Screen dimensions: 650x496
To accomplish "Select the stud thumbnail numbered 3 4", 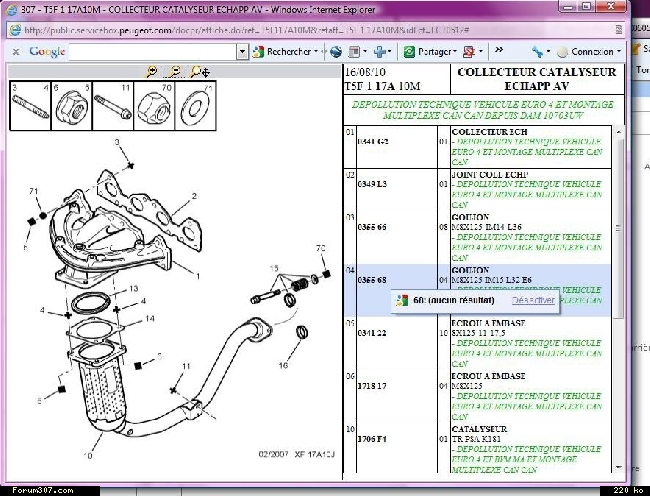I will (30, 106).
